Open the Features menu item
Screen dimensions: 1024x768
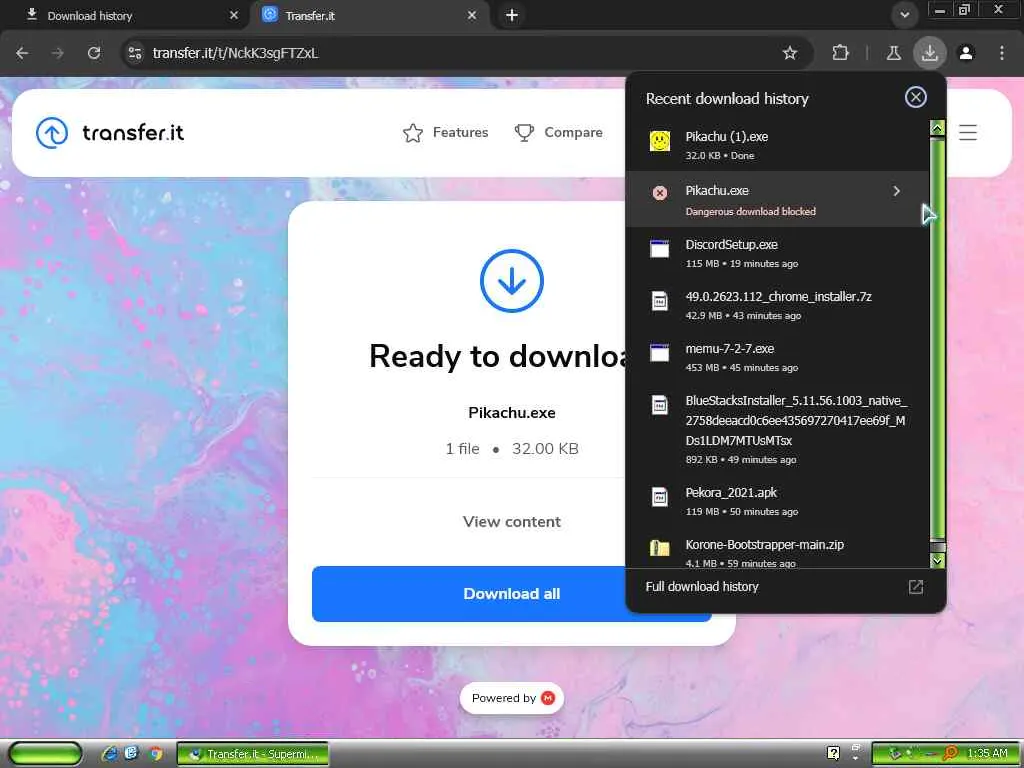click(446, 133)
